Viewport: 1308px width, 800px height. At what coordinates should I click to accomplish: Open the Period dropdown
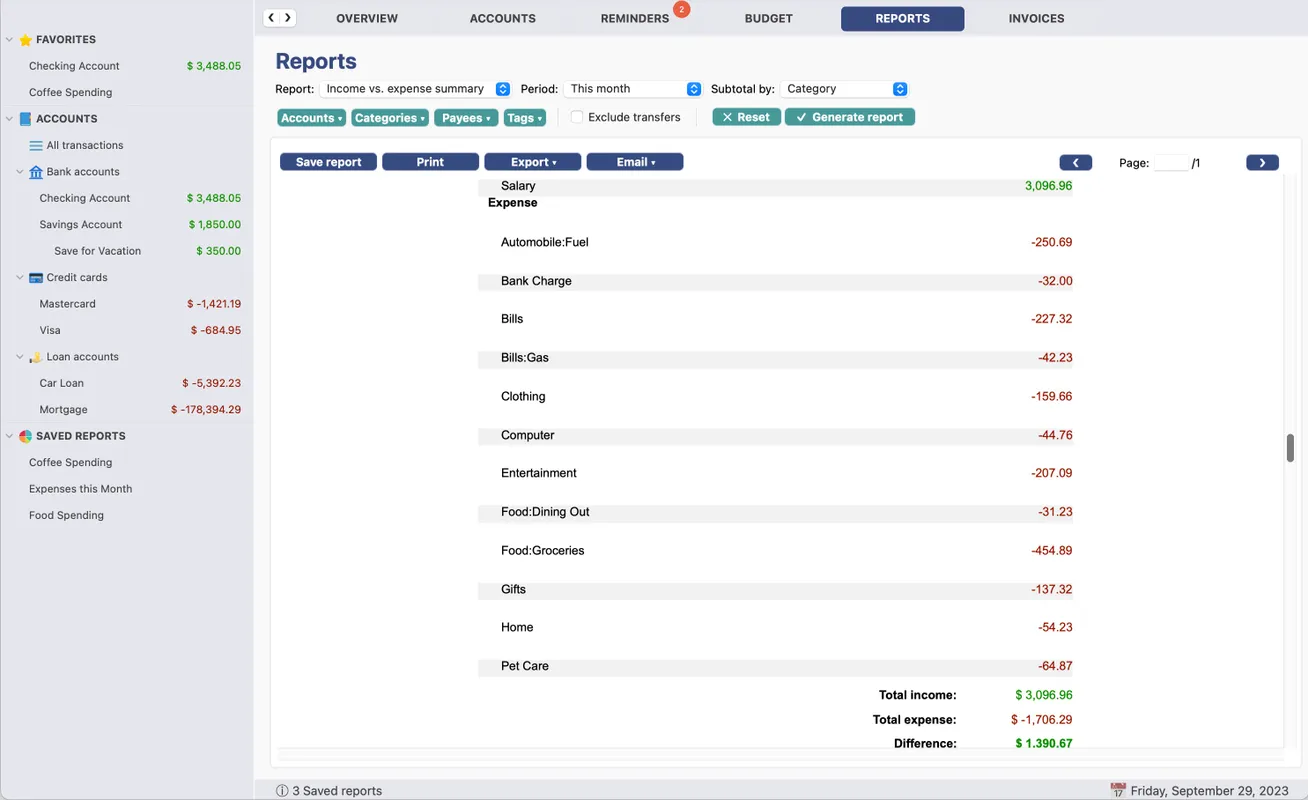tap(632, 89)
